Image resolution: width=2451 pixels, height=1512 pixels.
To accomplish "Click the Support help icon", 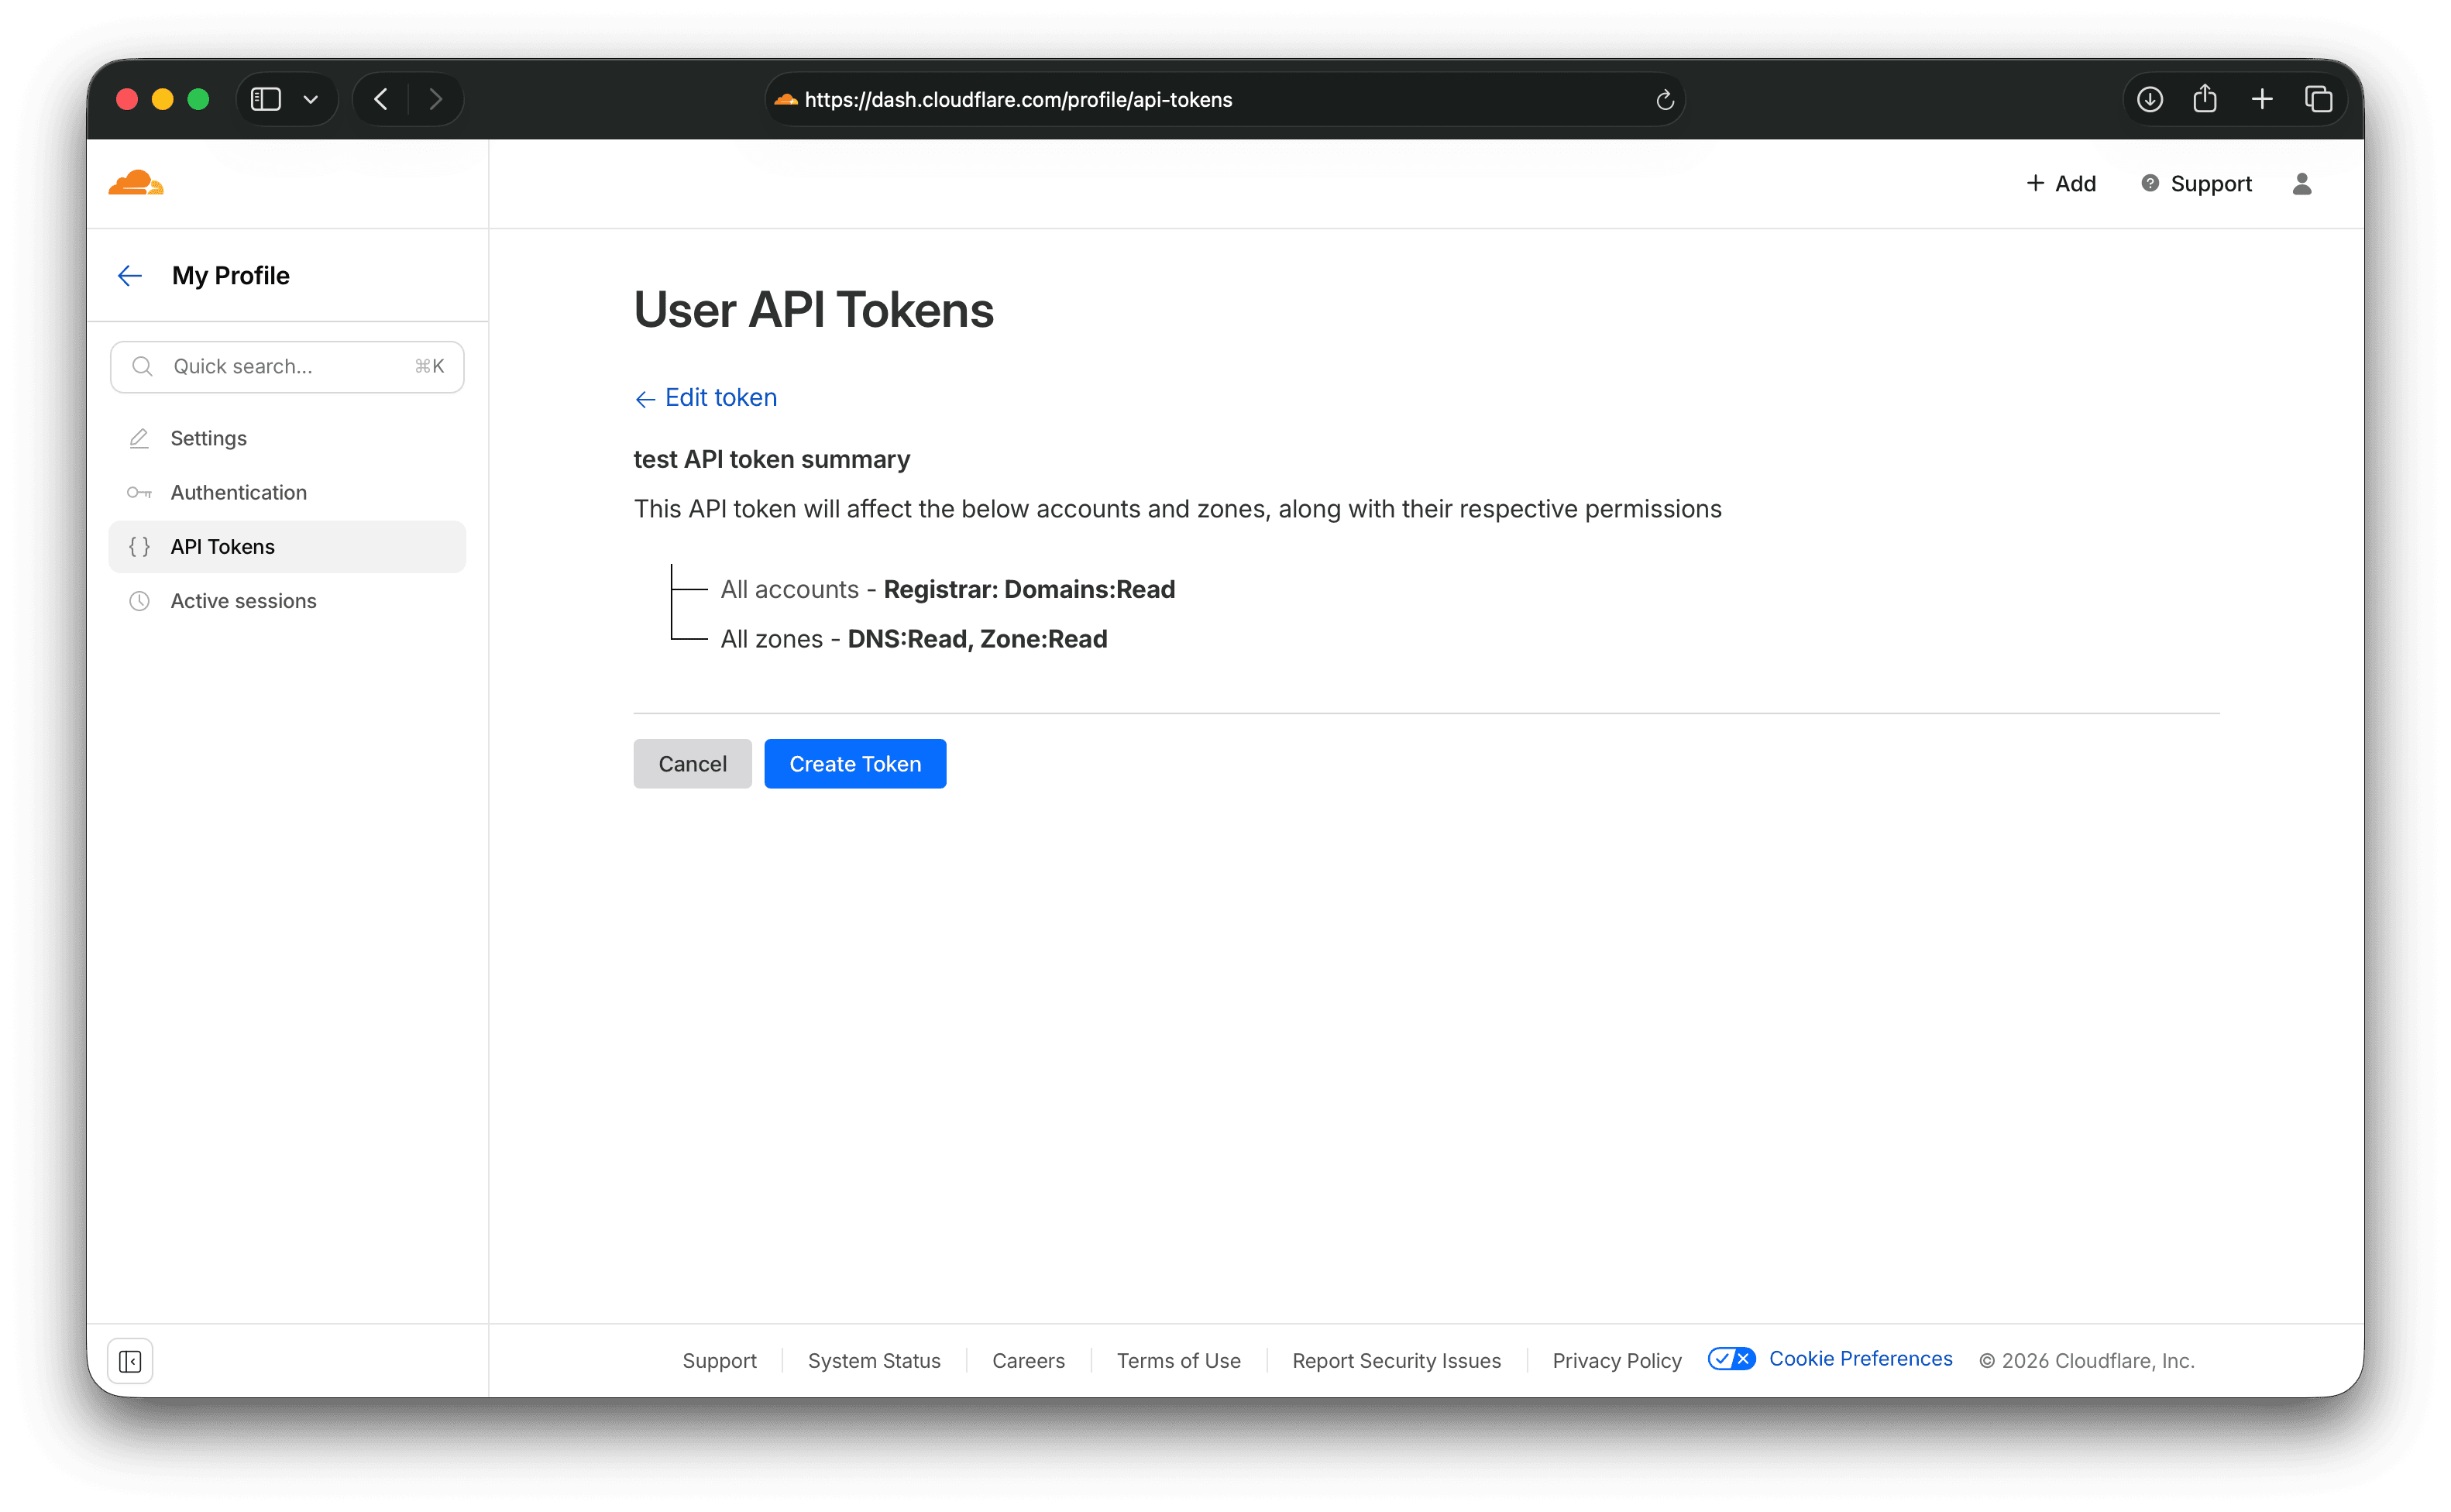I will (2150, 183).
